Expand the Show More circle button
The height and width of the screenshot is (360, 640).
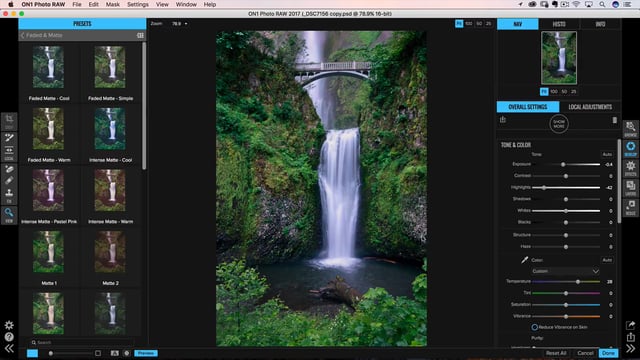pos(559,124)
